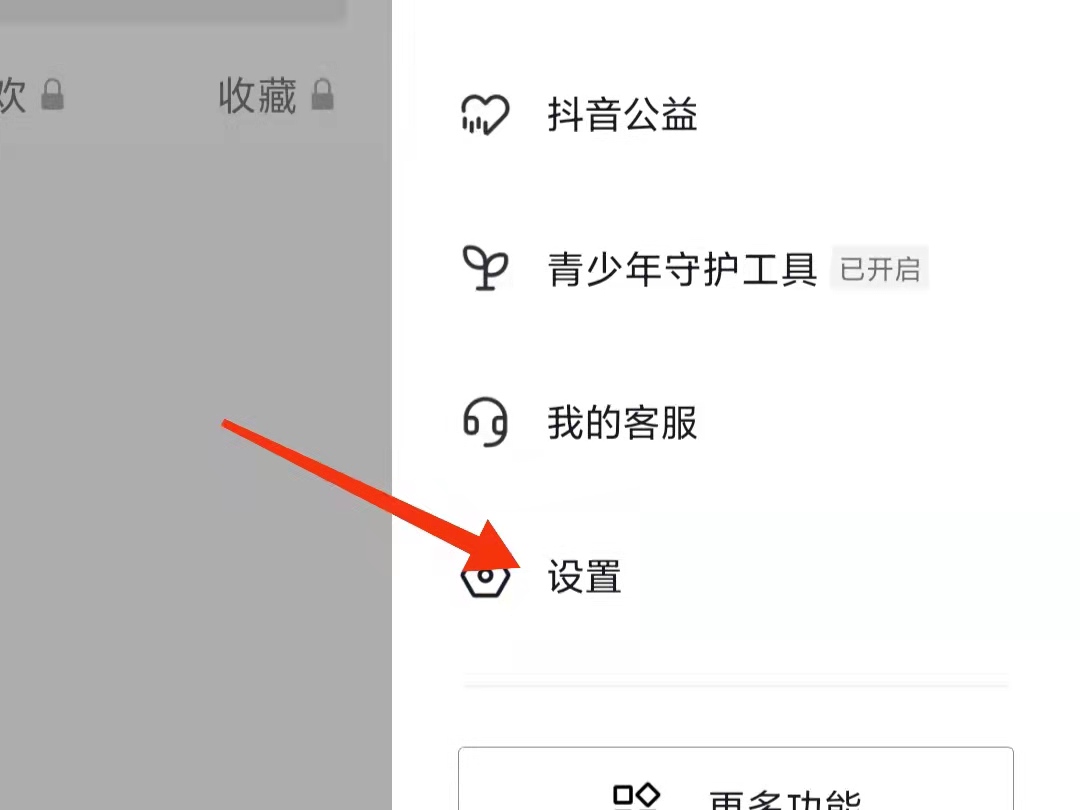Tap the lock icon beside the 喜欢 tab
This screenshot has width=1080, height=810.
pyautogui.click(x=52, y=94)
